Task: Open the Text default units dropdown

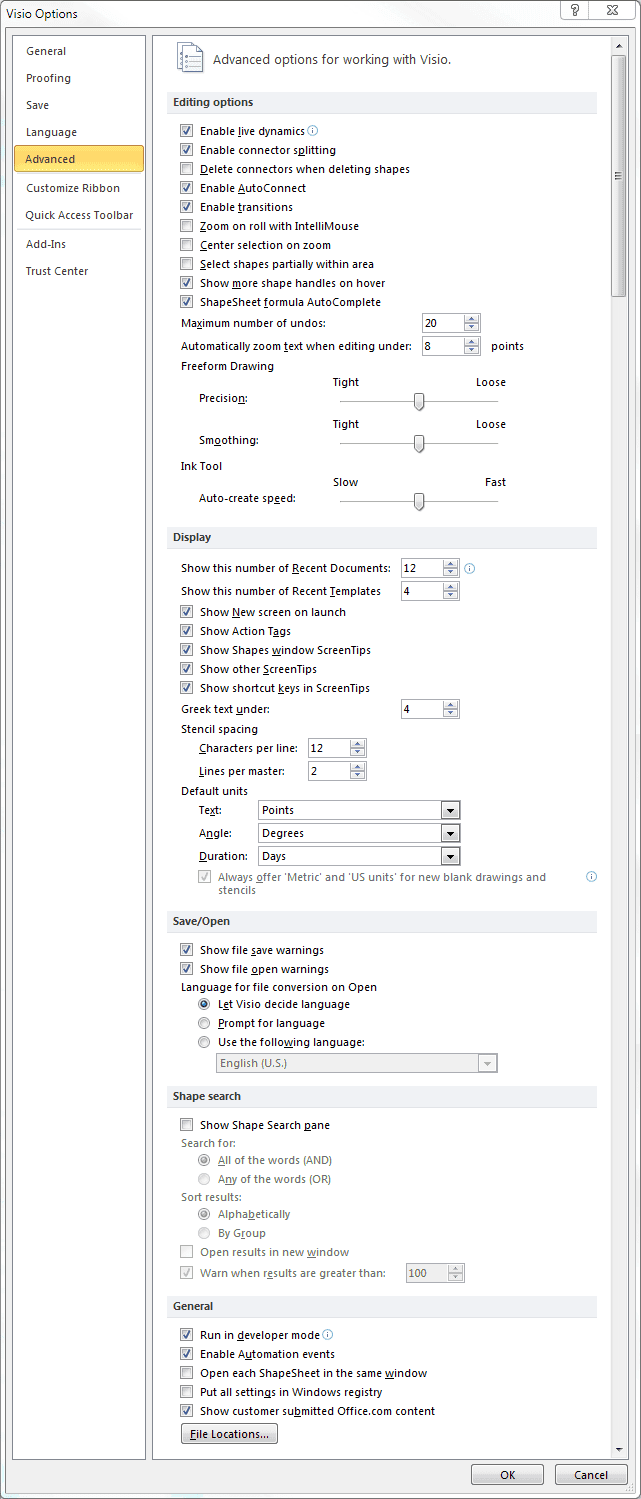Action: pos(451,810)
